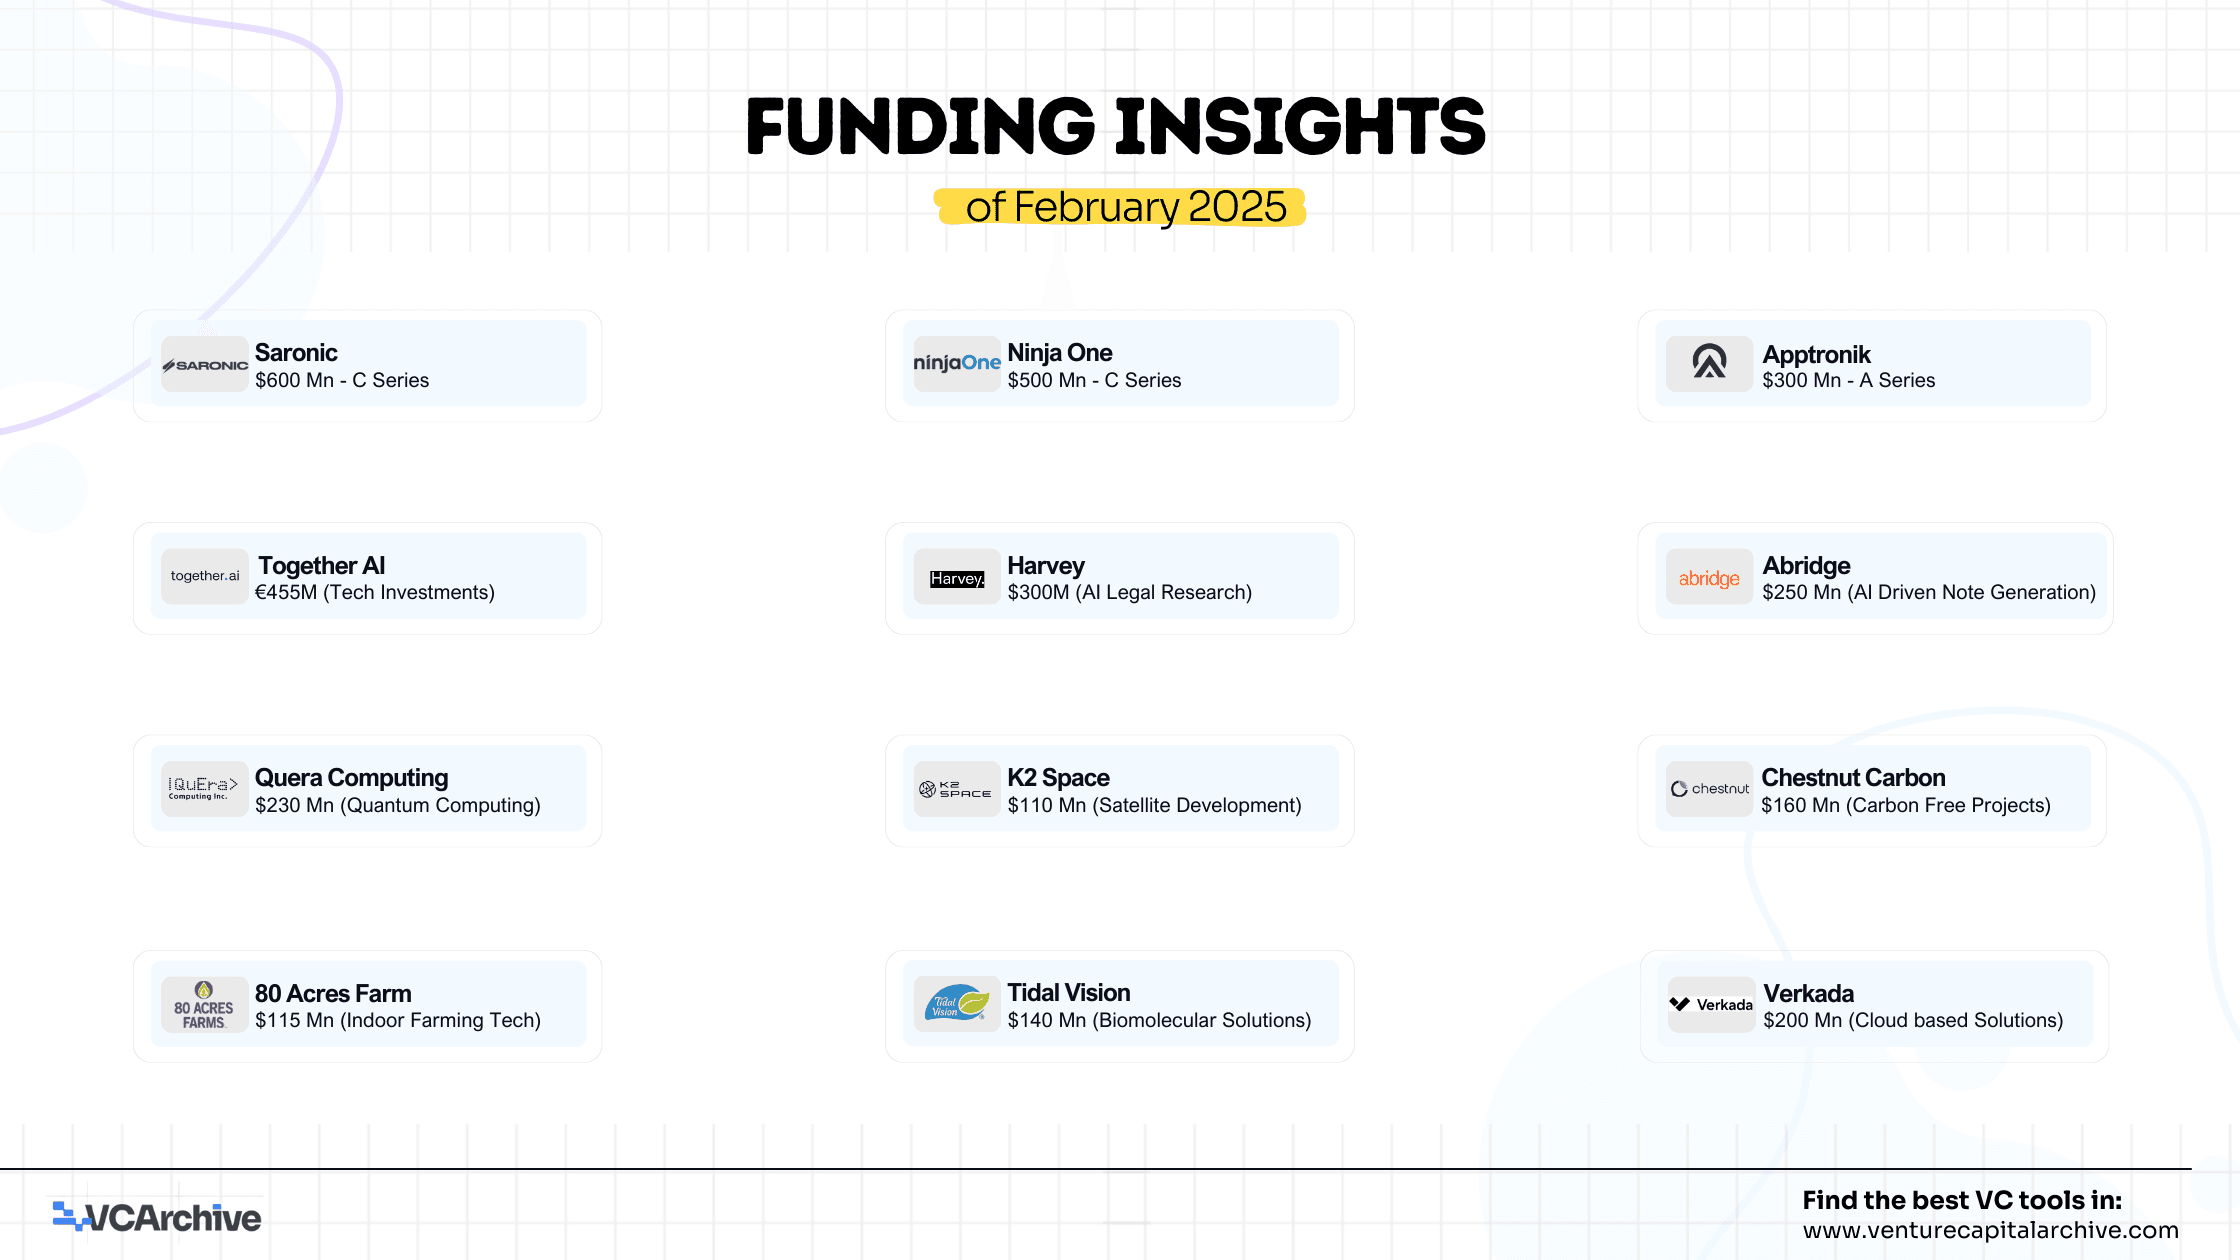Click the ninjaOne logo icon
The image size is (2240, 1260).
[957, 363]
